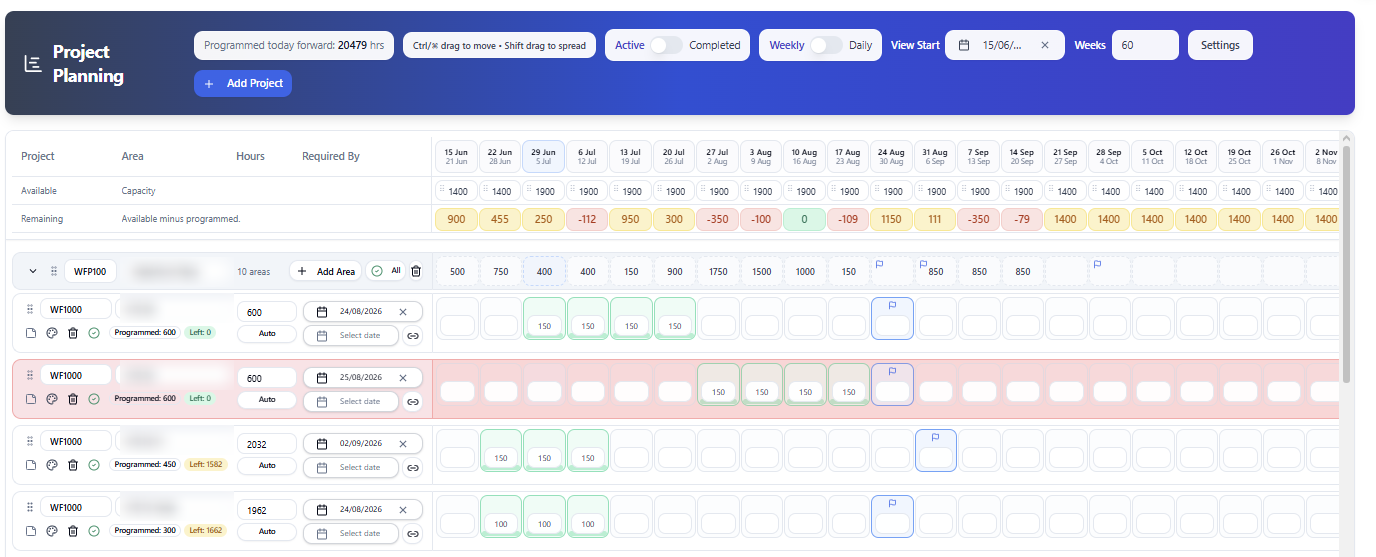Toggle Auto on the 1962 hours row
1376x557 pixels.
[267, 531]
